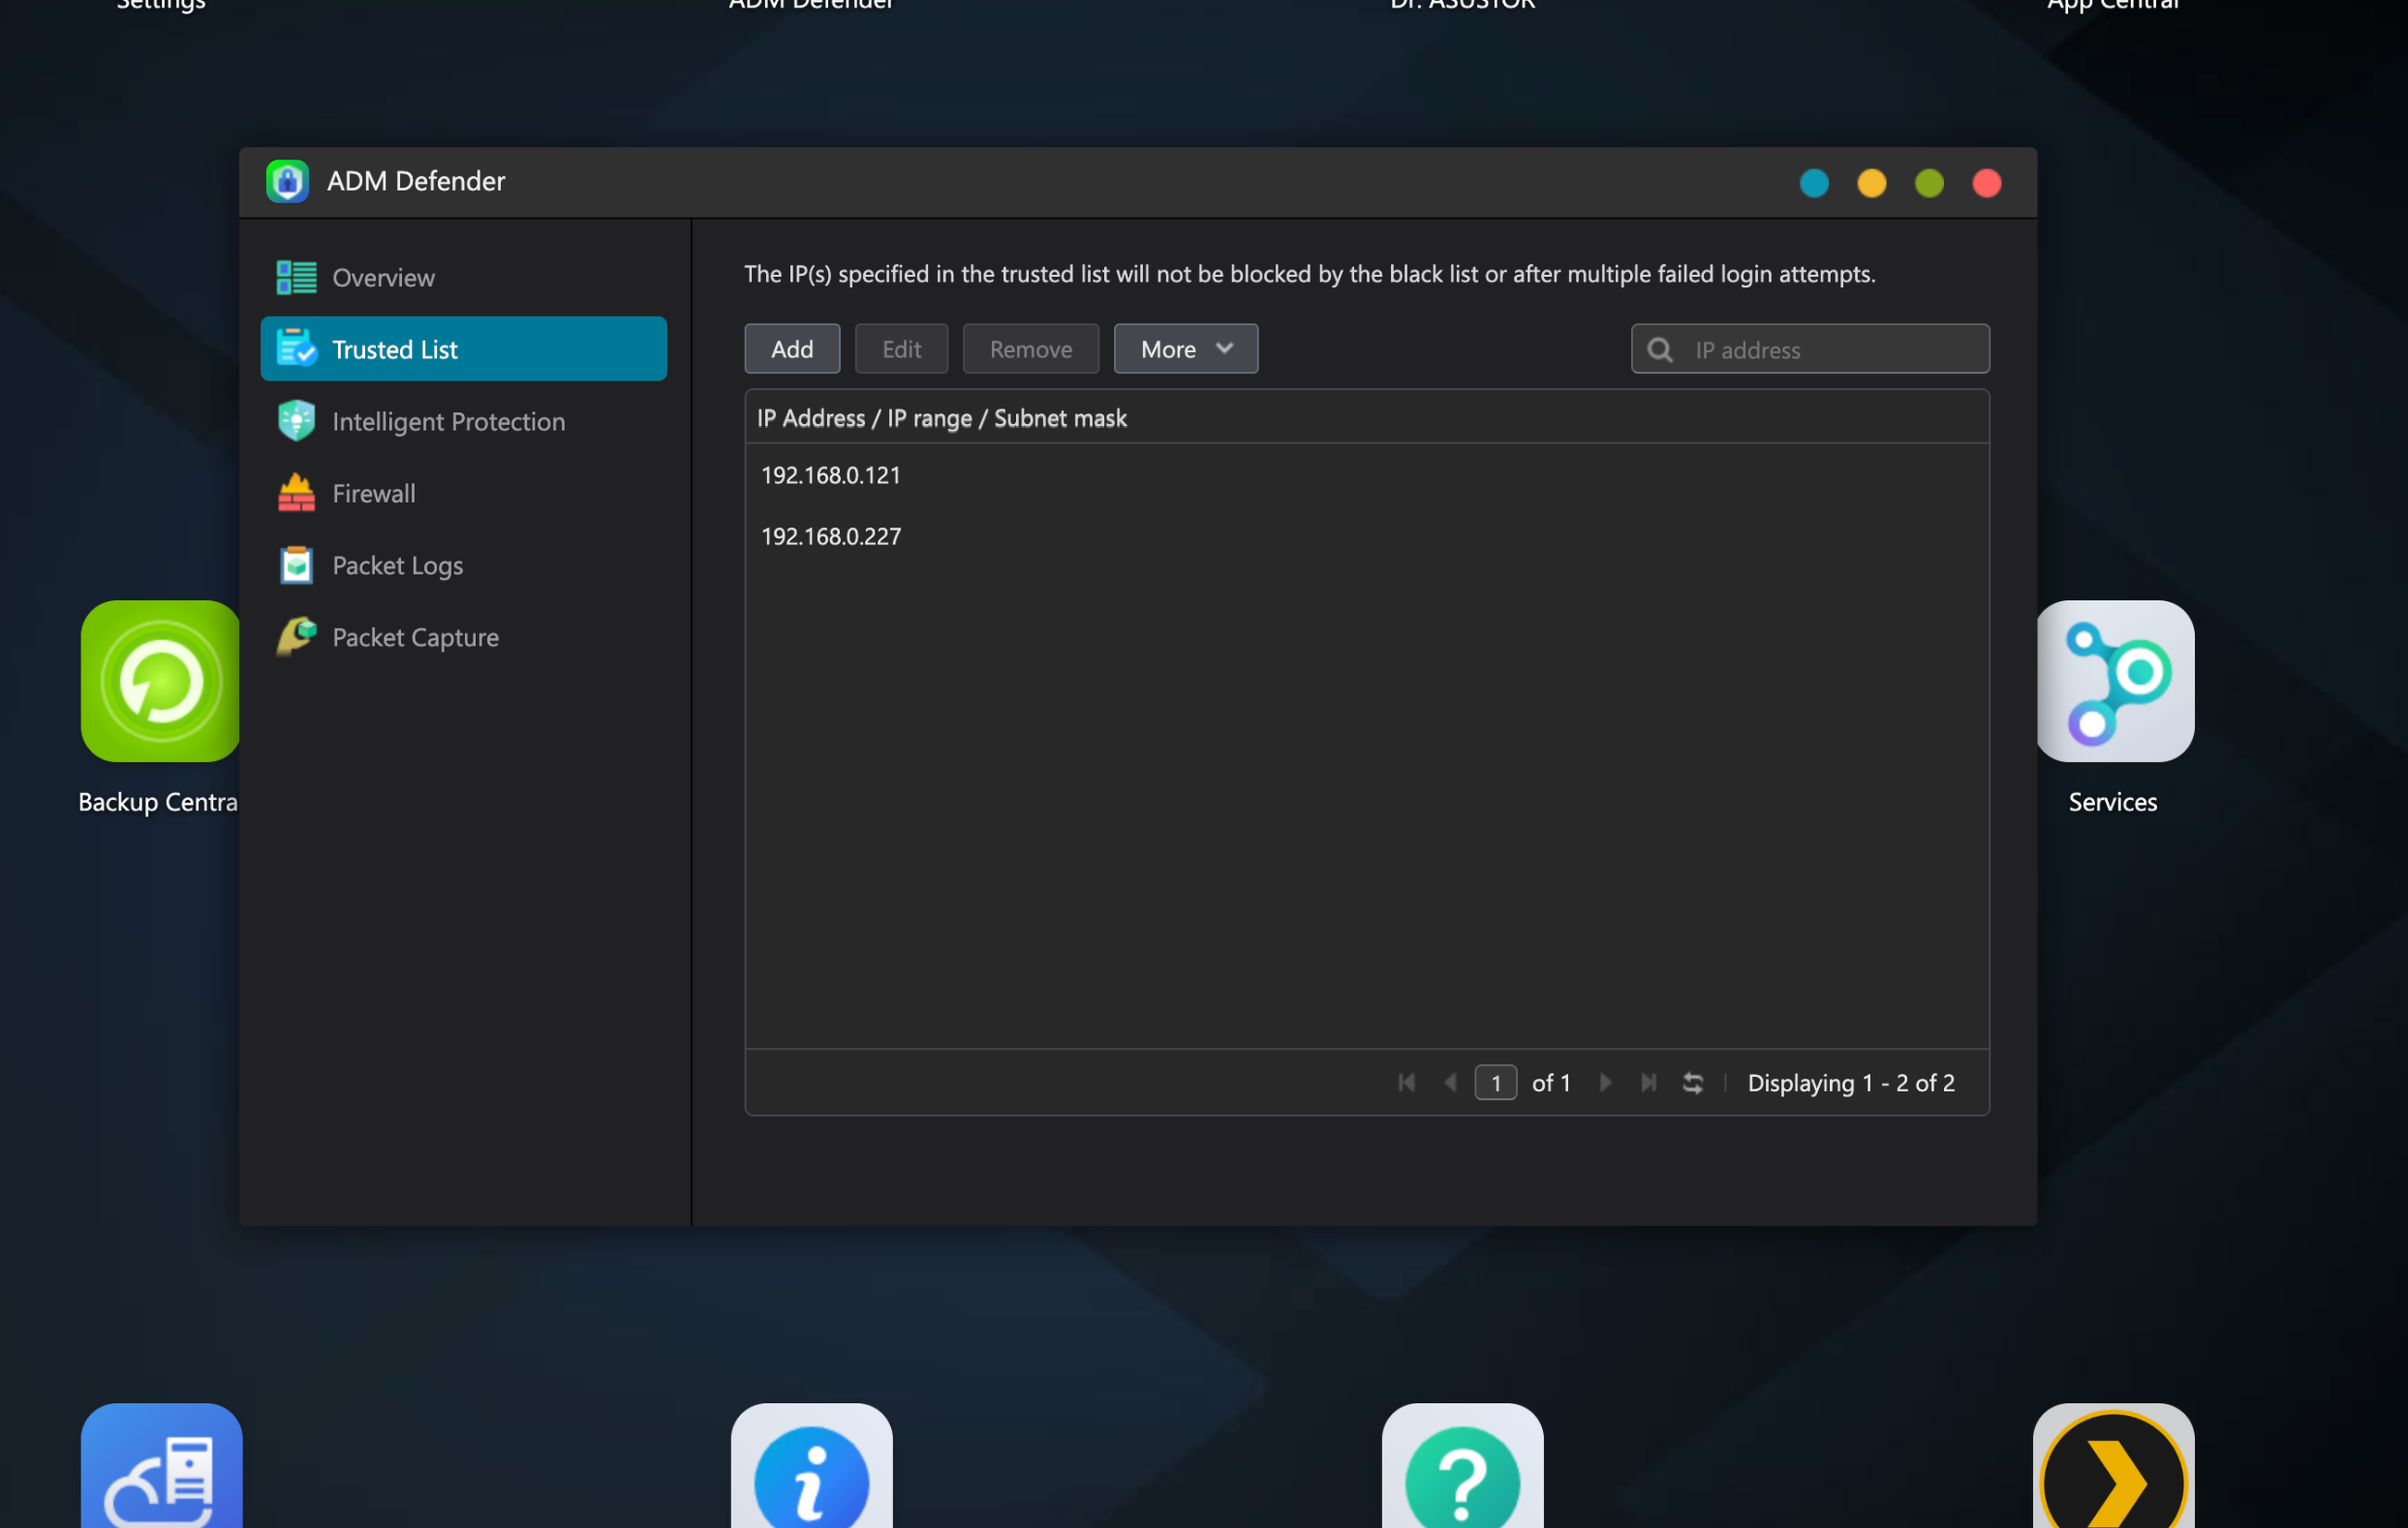Focus the IP address search field
The width and height of the screenshot is (2408, 1528).
tap(1810, 349)
